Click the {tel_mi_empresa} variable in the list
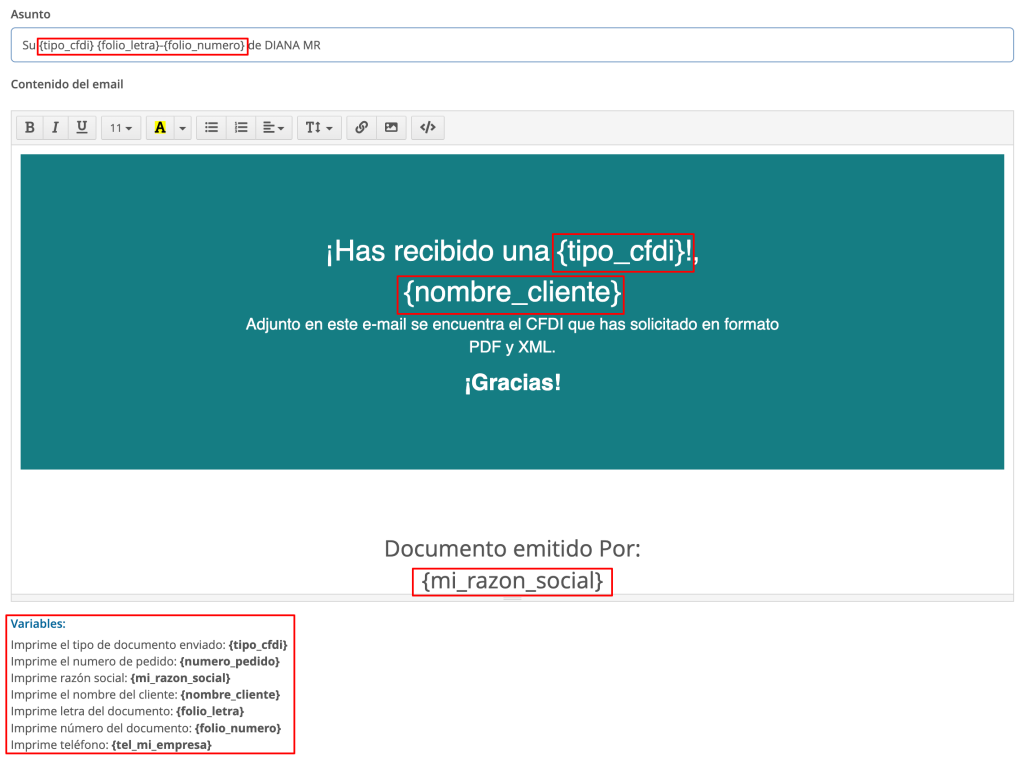The height and width of the screenshot is (757, 1024). pyautogui.click(x=161, y=745)
